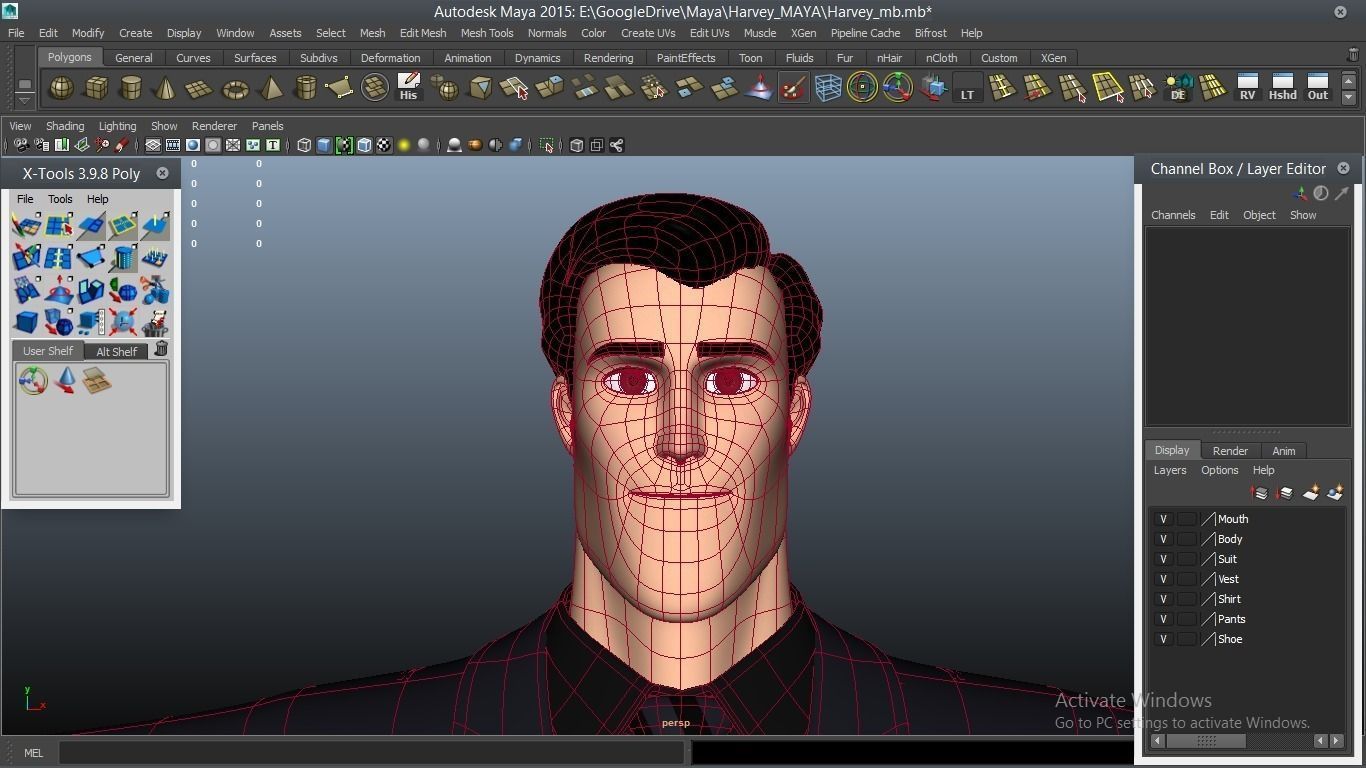Create a polygon plane from the shelf
Screen dimensions: 1366x768
coord(200,88)
